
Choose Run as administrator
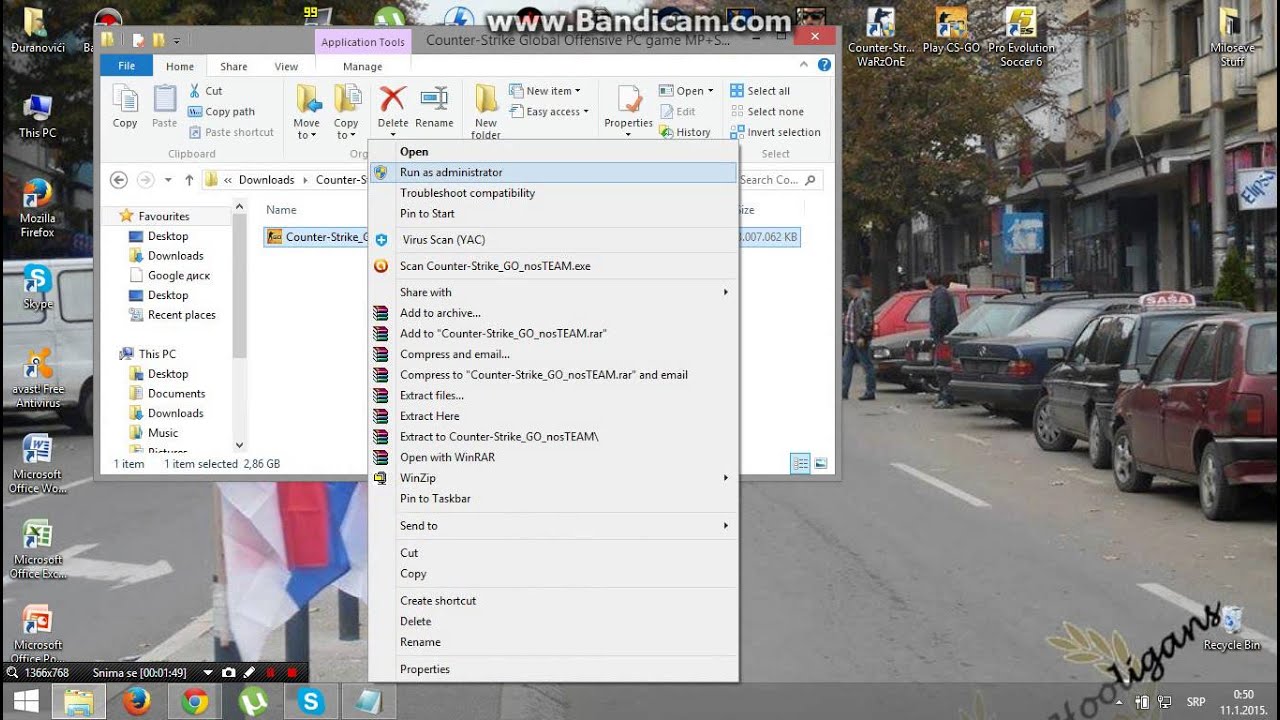tap(553, 172)
